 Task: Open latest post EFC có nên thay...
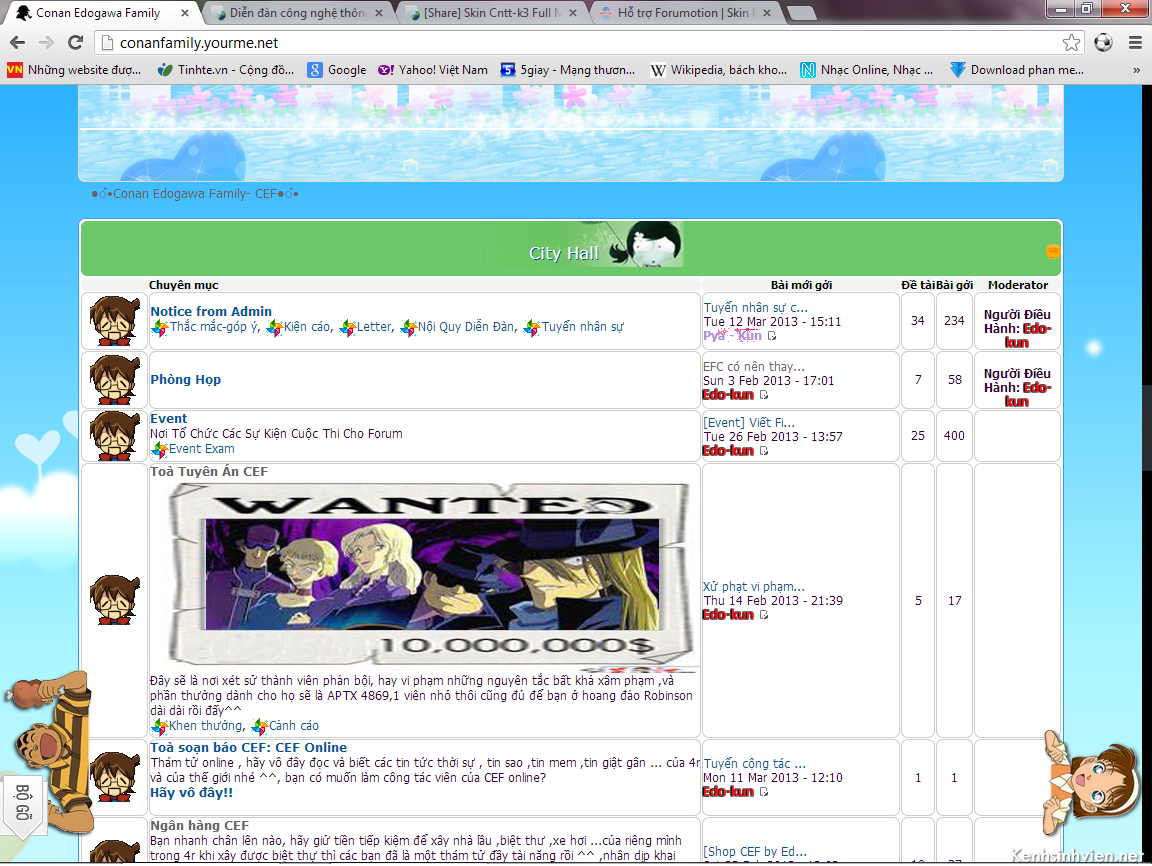tap(754, 367)
